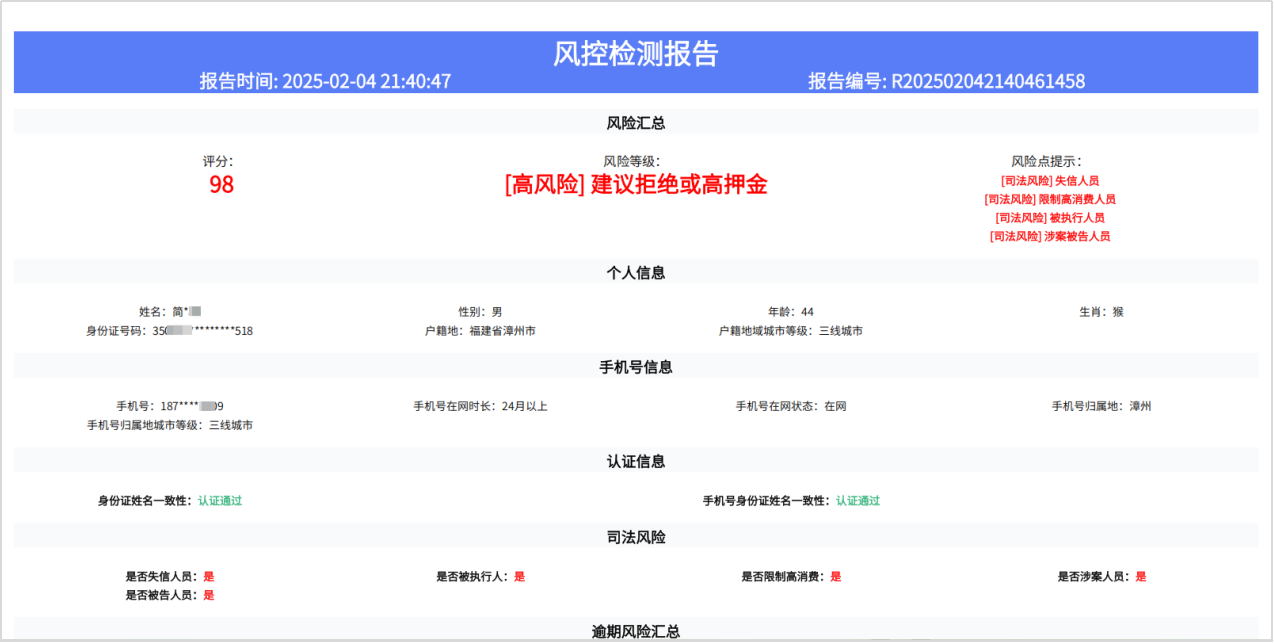The image size is (1274, 643).
Task: Collapse the 认证信息 section header
Action: click(x=636, y=461)
